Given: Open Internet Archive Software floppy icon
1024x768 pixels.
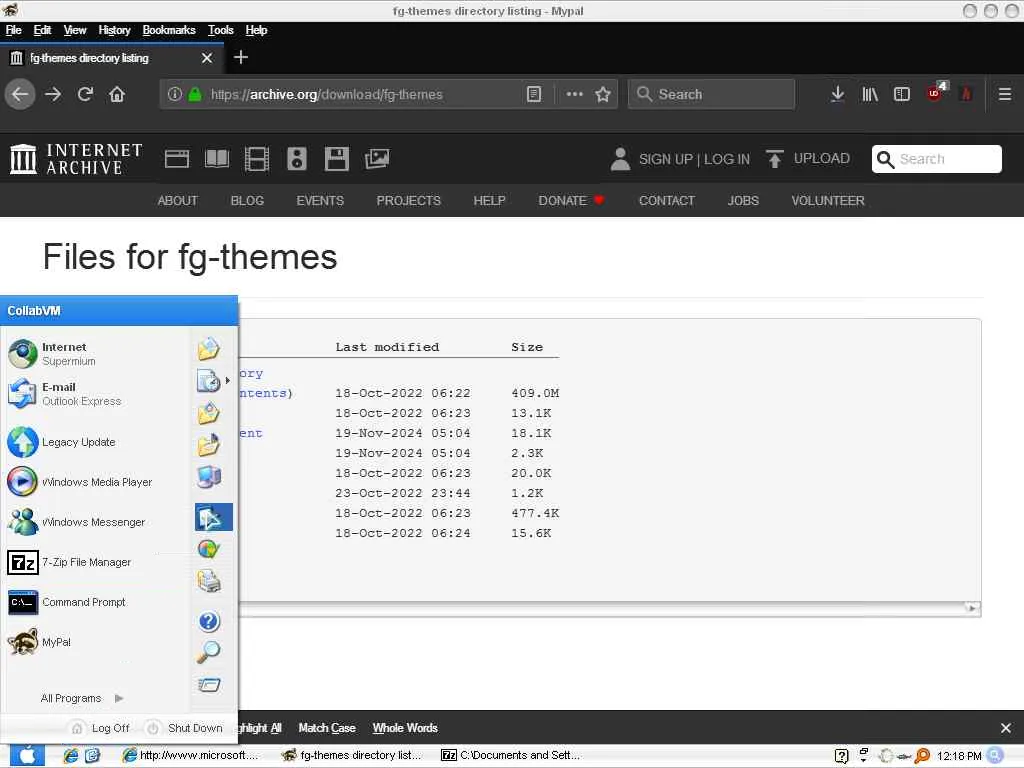Looking at the screenshot, I should pyautogui.click(x=336, y=159).
